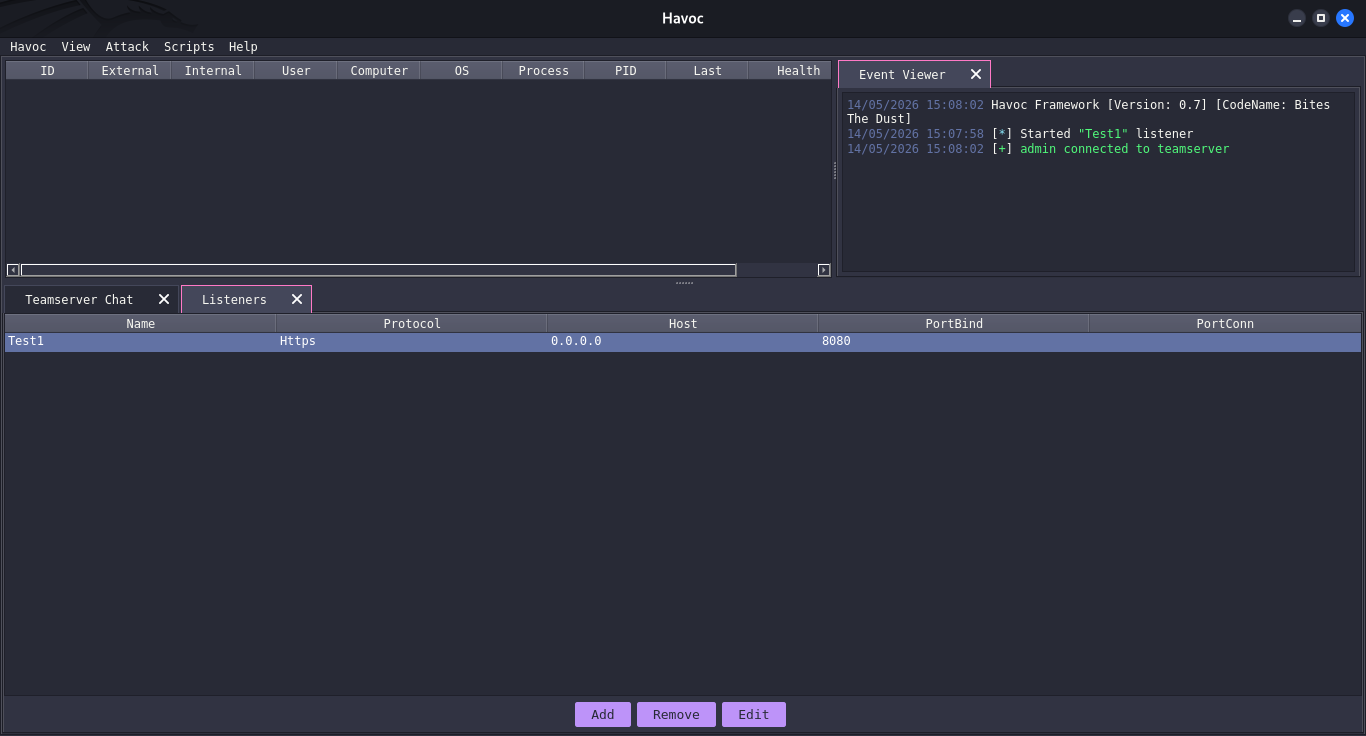The height and width of the screenshot is (736, 1366).
Task: Close the Listeners tab
Action: (x=297, y=299)
